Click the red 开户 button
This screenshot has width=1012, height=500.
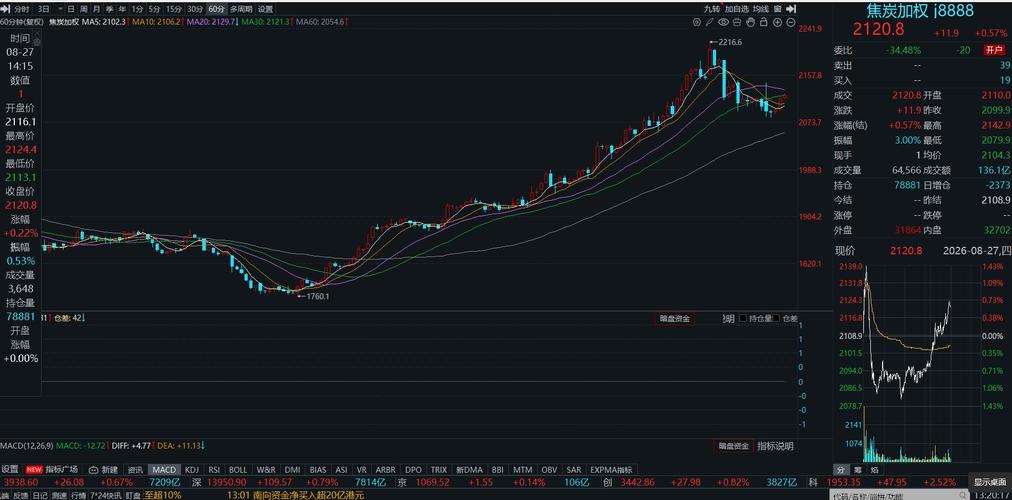993,50
